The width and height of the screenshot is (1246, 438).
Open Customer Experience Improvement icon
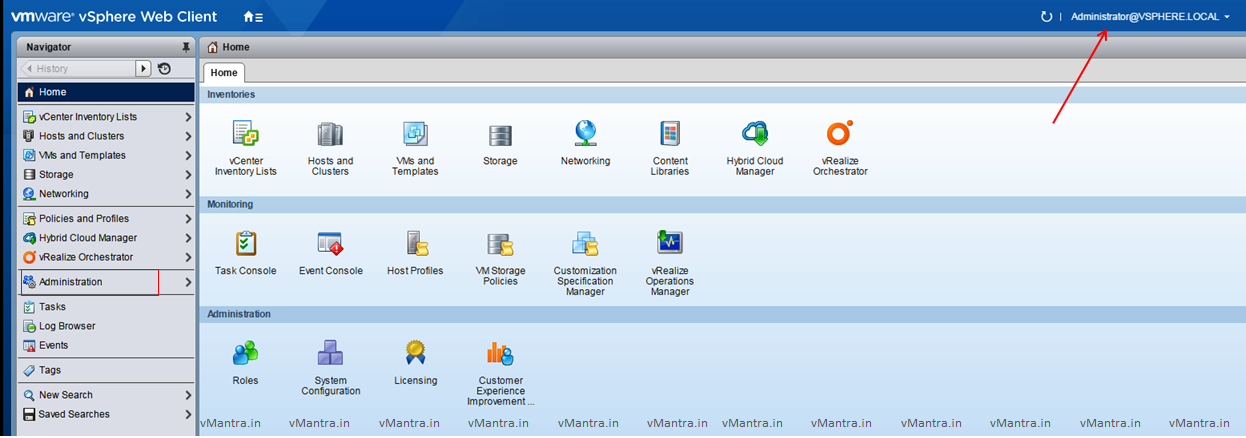point(500,353)
